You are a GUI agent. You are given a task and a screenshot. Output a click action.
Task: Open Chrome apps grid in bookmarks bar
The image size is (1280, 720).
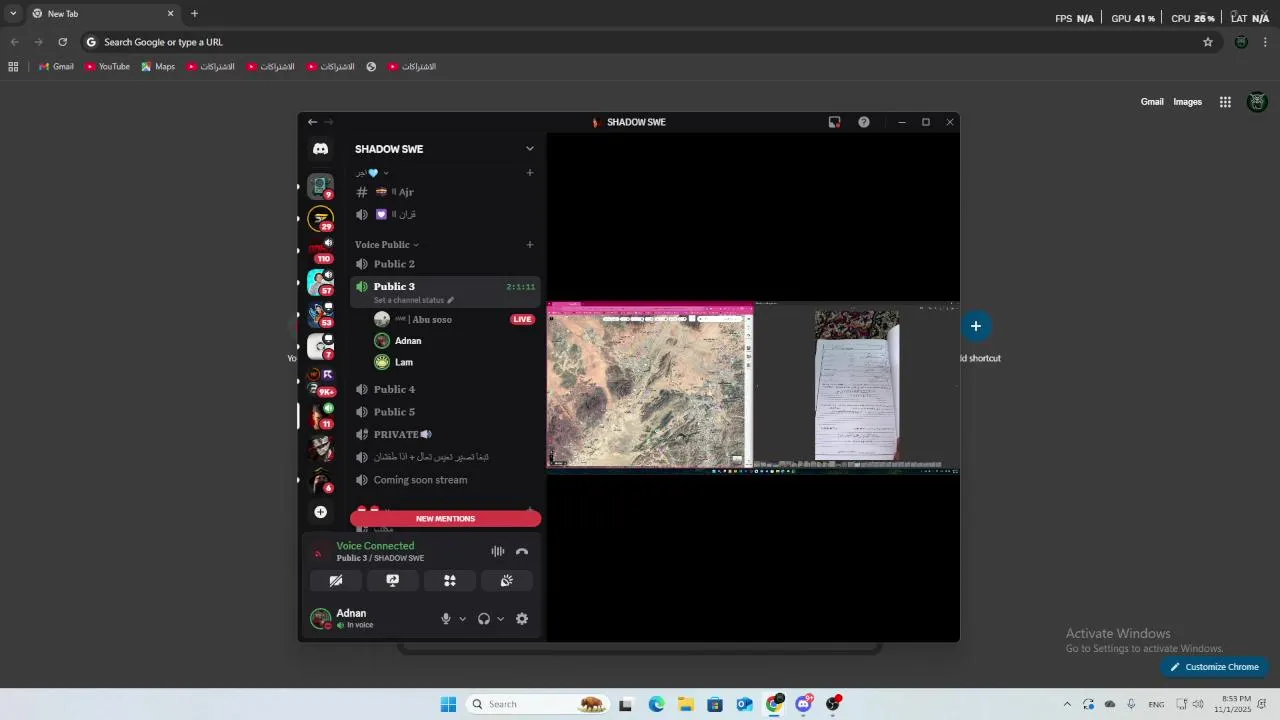(x=13, y=67)
